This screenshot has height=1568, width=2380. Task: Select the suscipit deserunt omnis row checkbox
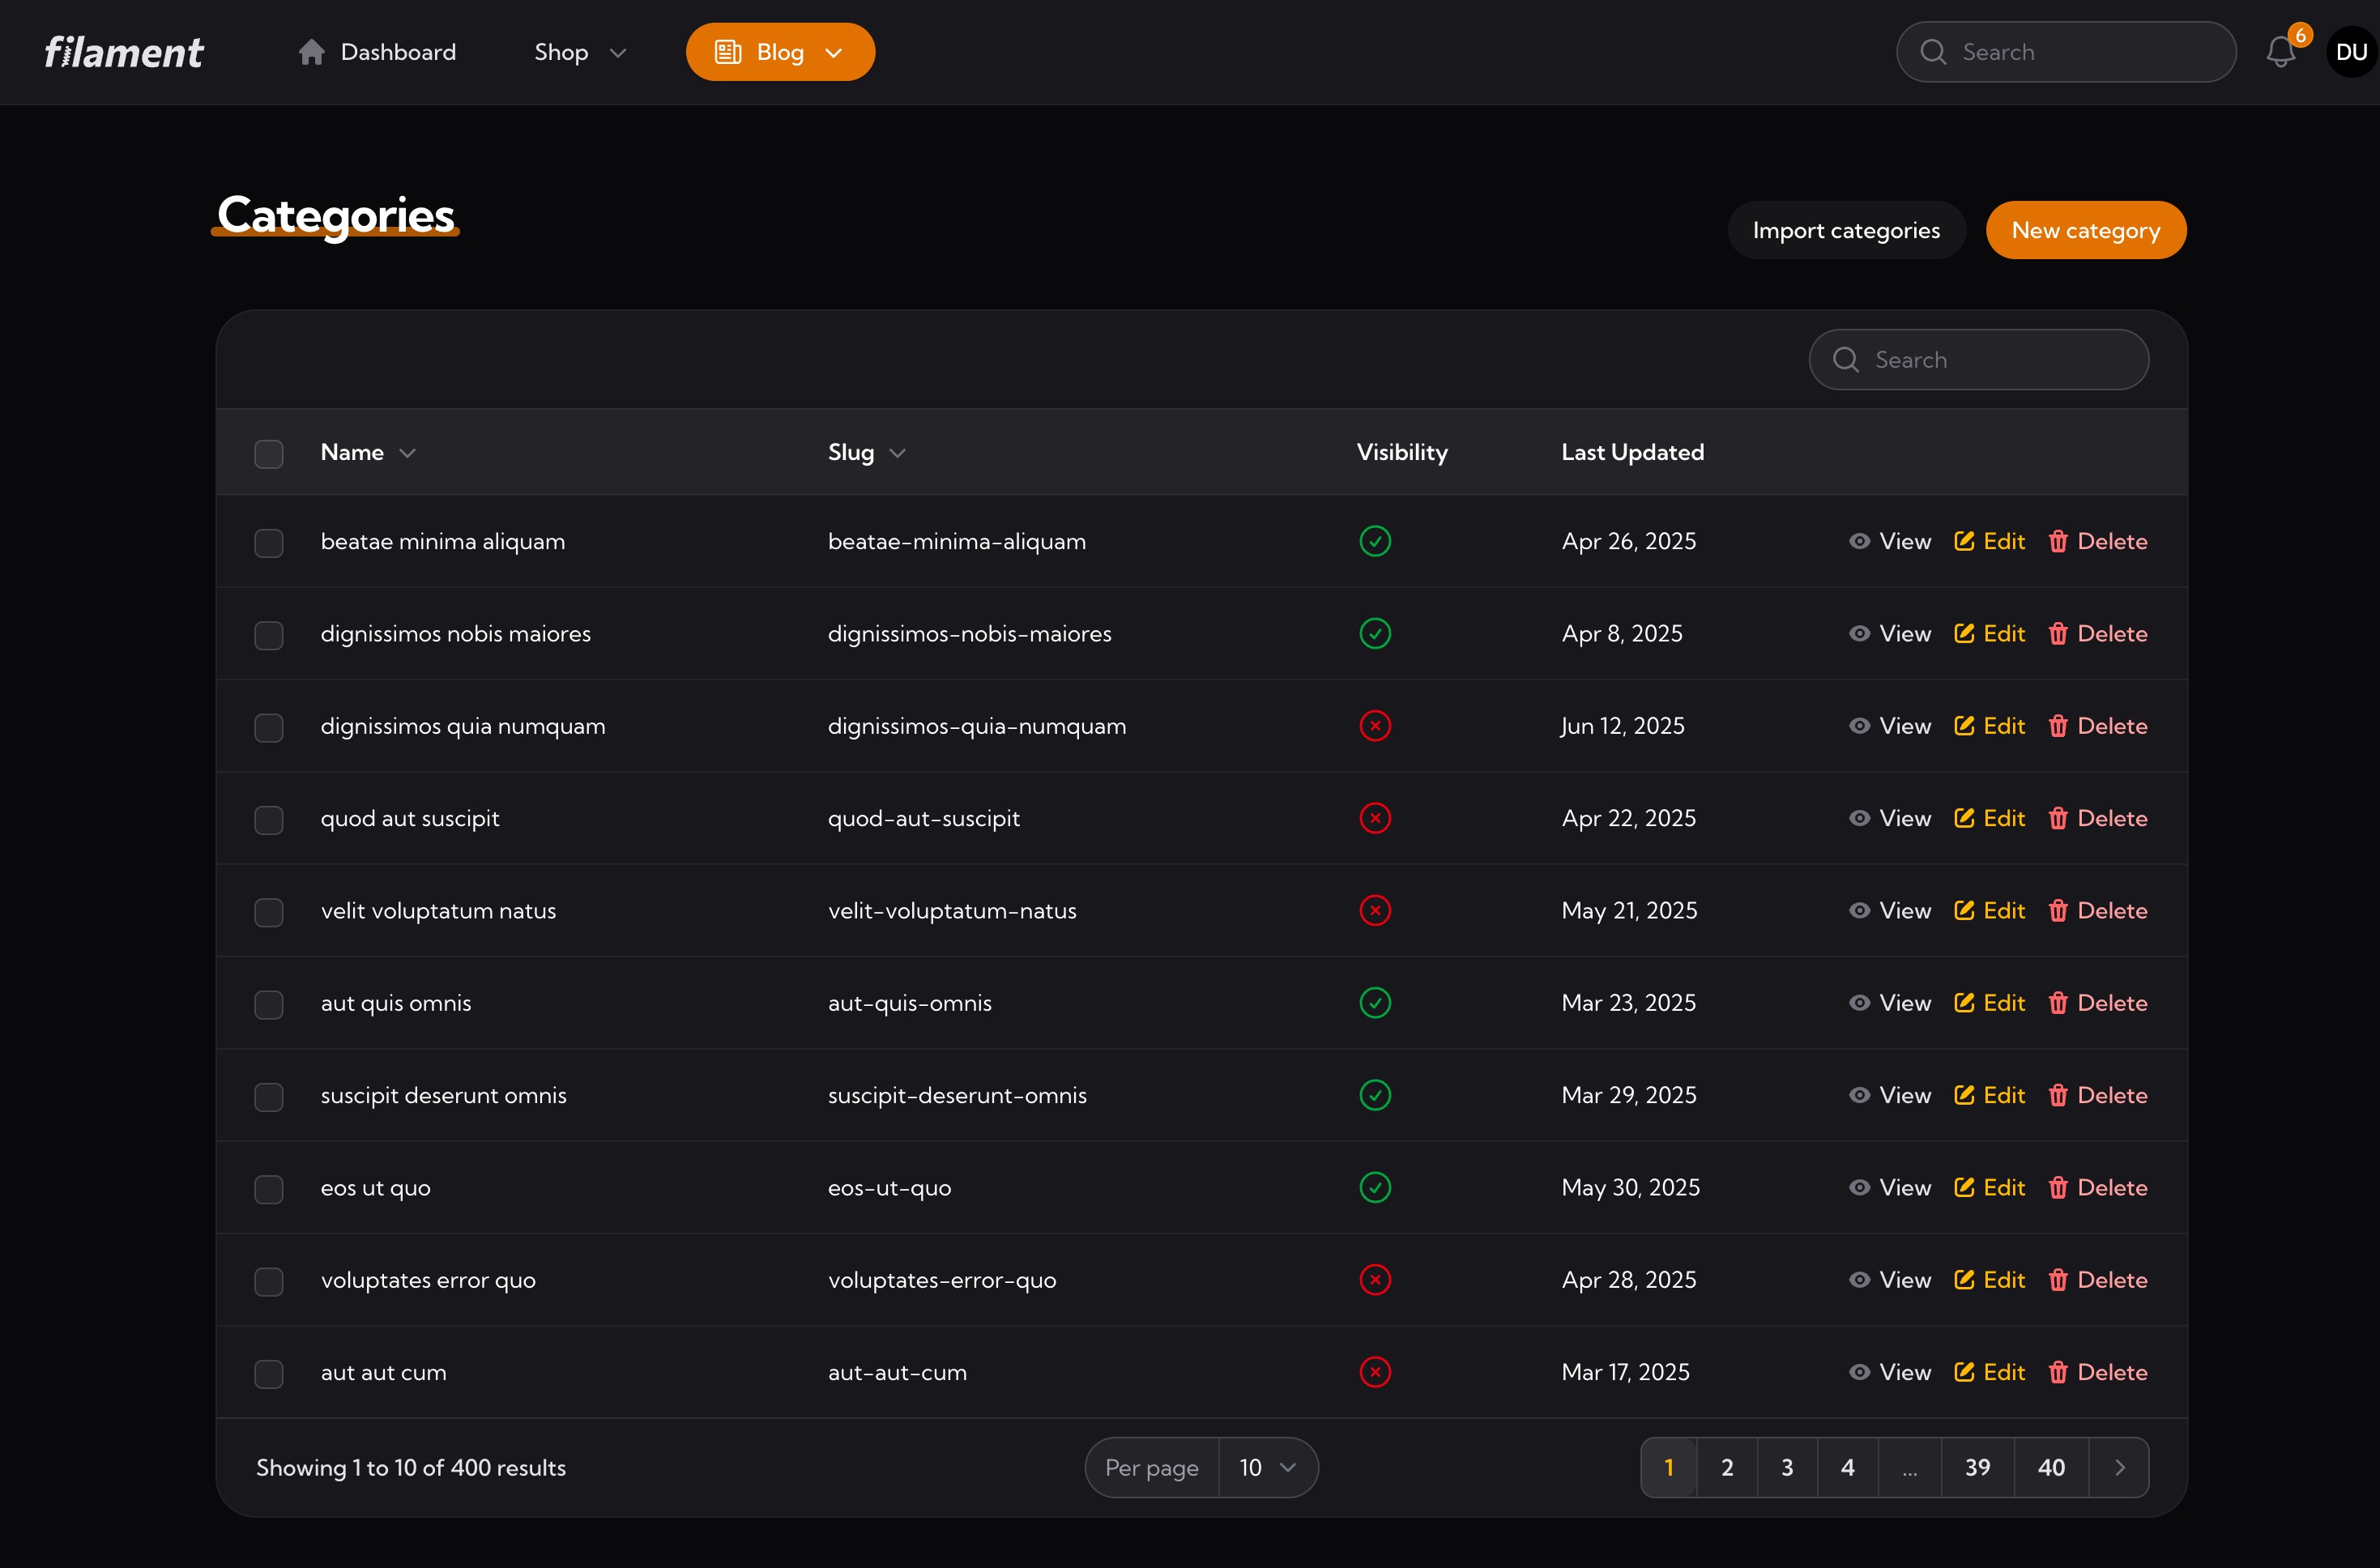(269, 1097)
